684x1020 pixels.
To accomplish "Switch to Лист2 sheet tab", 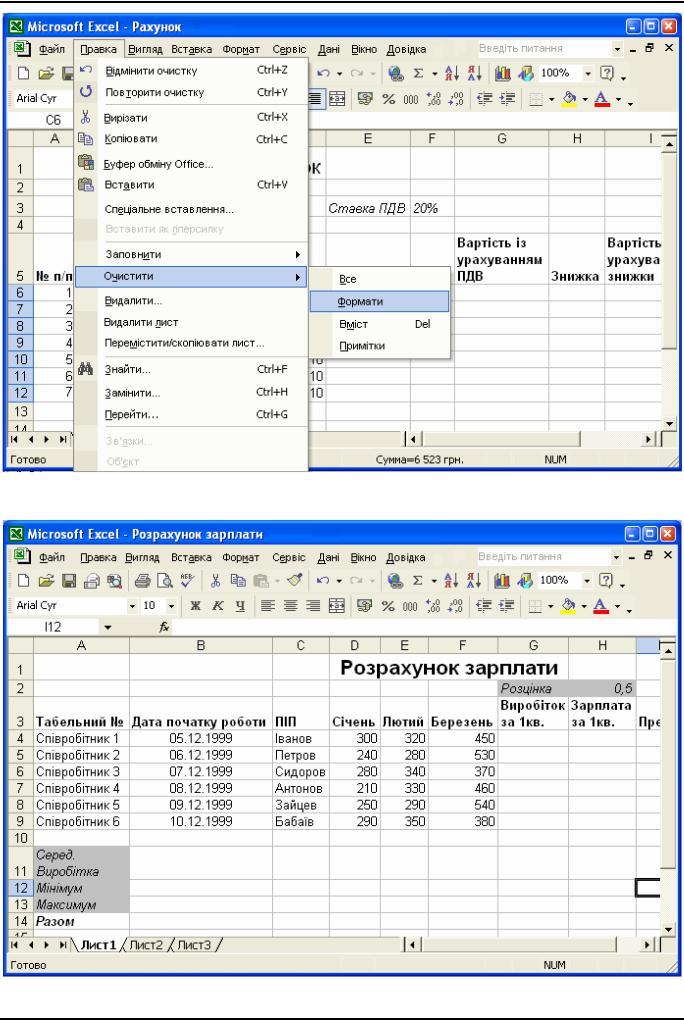I will coord(146,945).
